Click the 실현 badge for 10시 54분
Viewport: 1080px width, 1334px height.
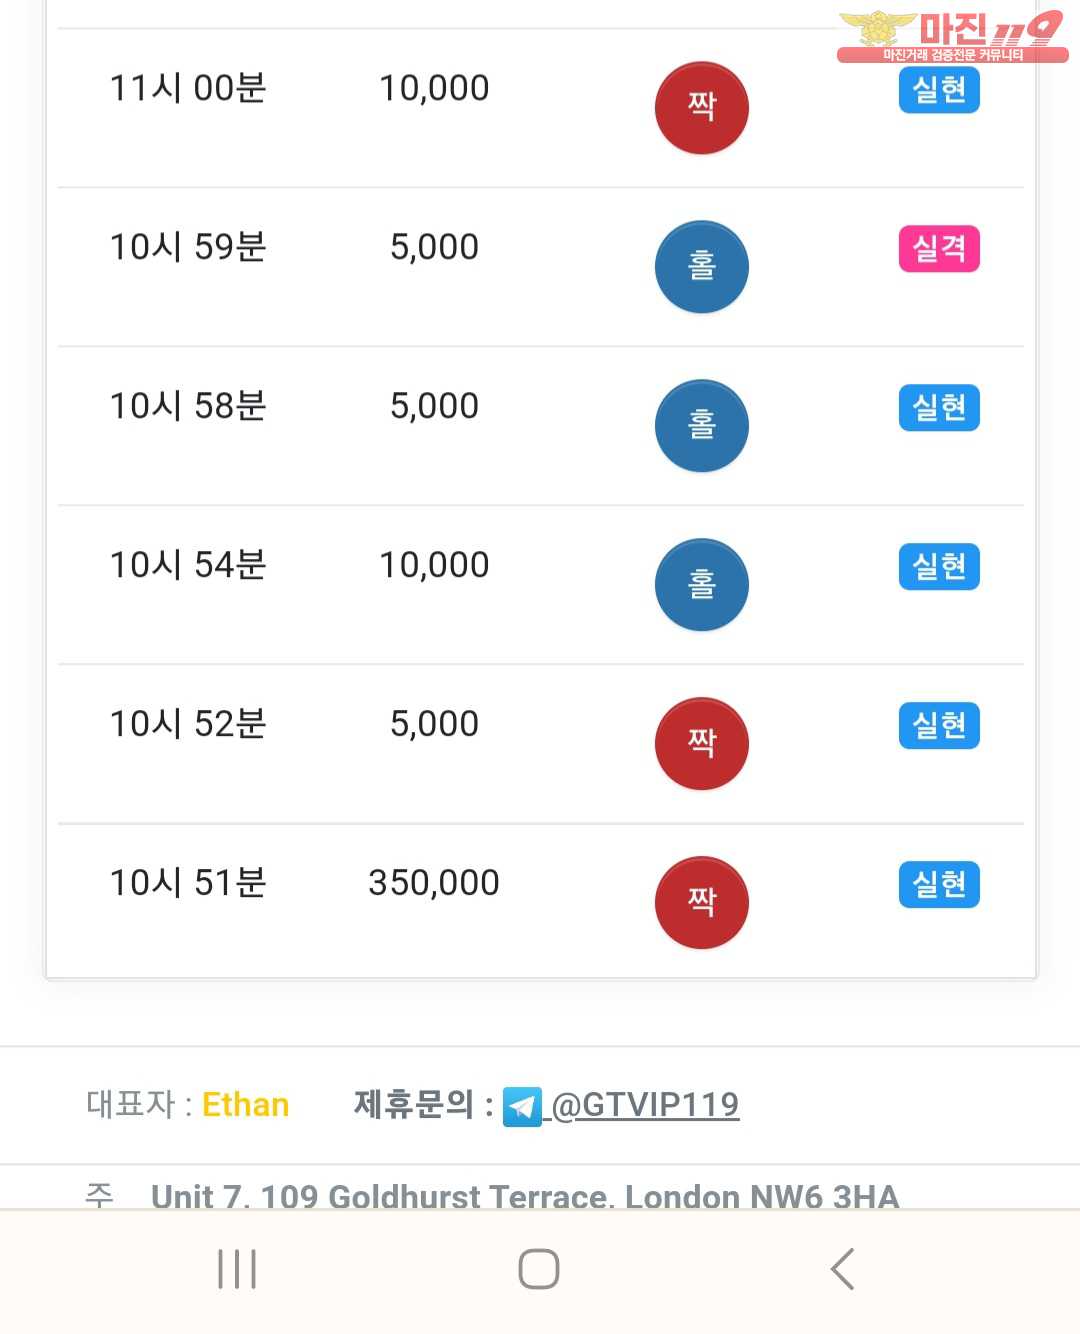[x=939, y=567]
